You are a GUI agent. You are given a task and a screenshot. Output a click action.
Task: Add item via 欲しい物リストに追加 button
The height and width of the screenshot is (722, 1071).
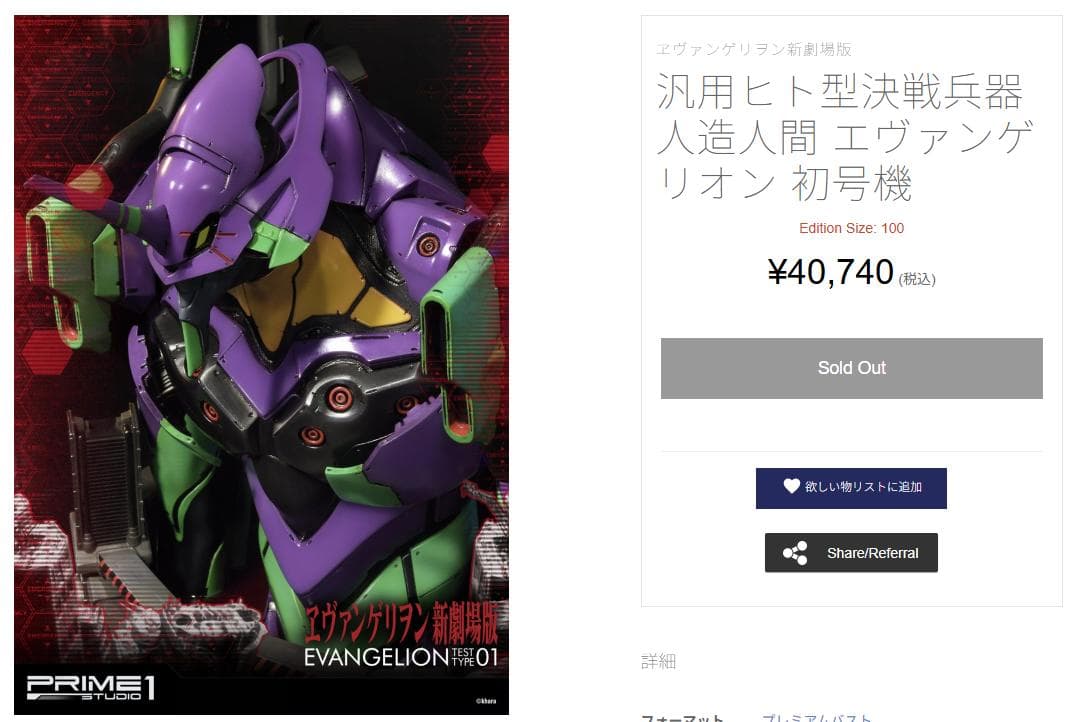coord(851,488)
